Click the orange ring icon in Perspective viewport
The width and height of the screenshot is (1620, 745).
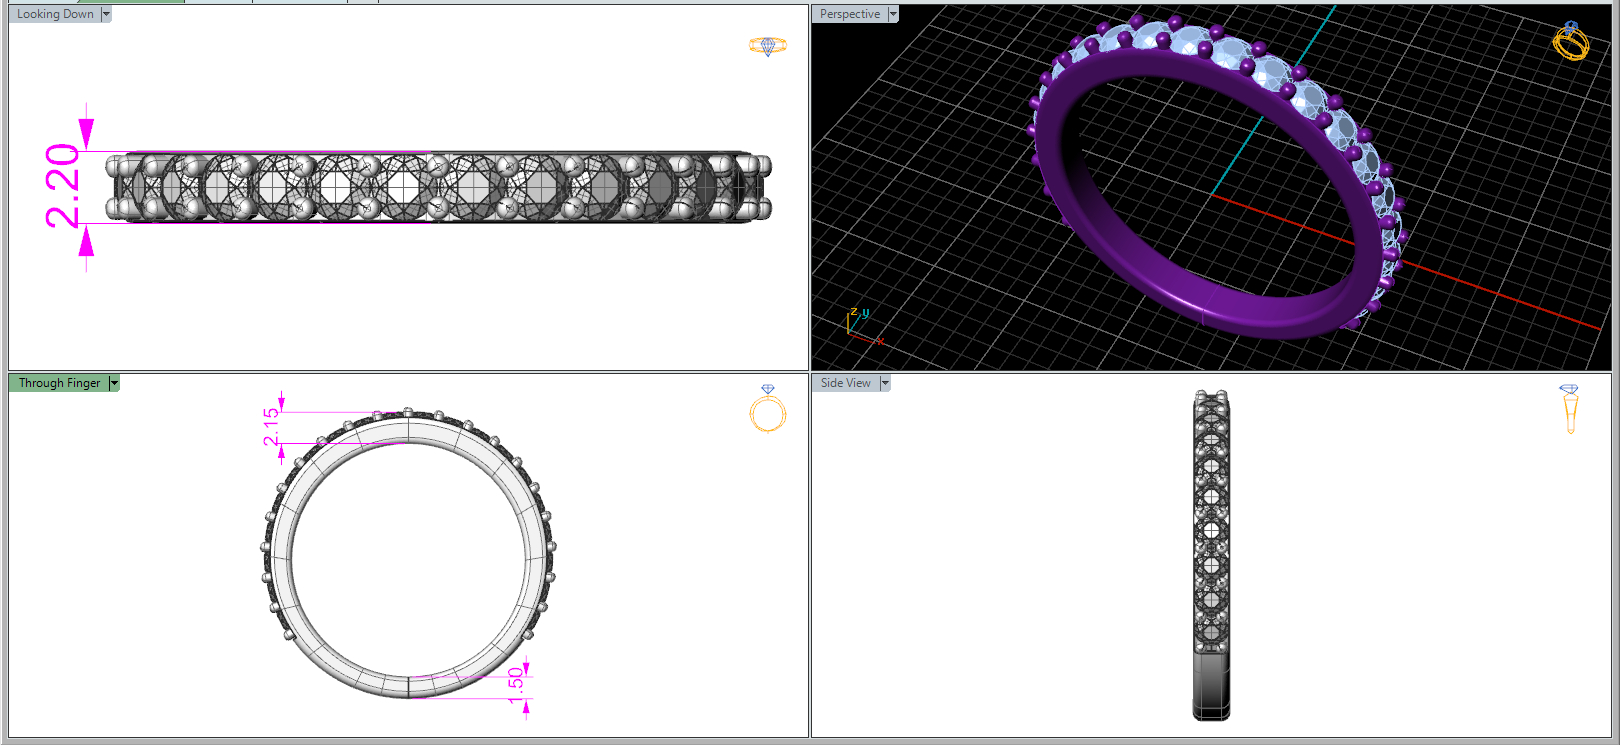[1571, 41]
